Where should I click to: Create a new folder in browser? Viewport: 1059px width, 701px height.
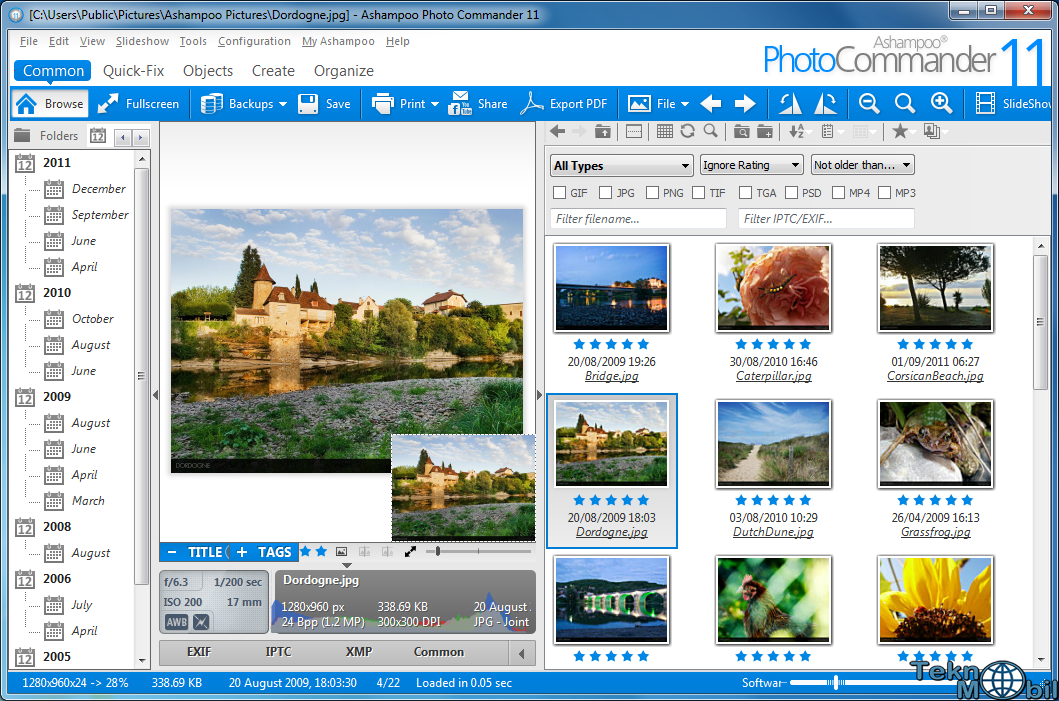click(765, 131)
